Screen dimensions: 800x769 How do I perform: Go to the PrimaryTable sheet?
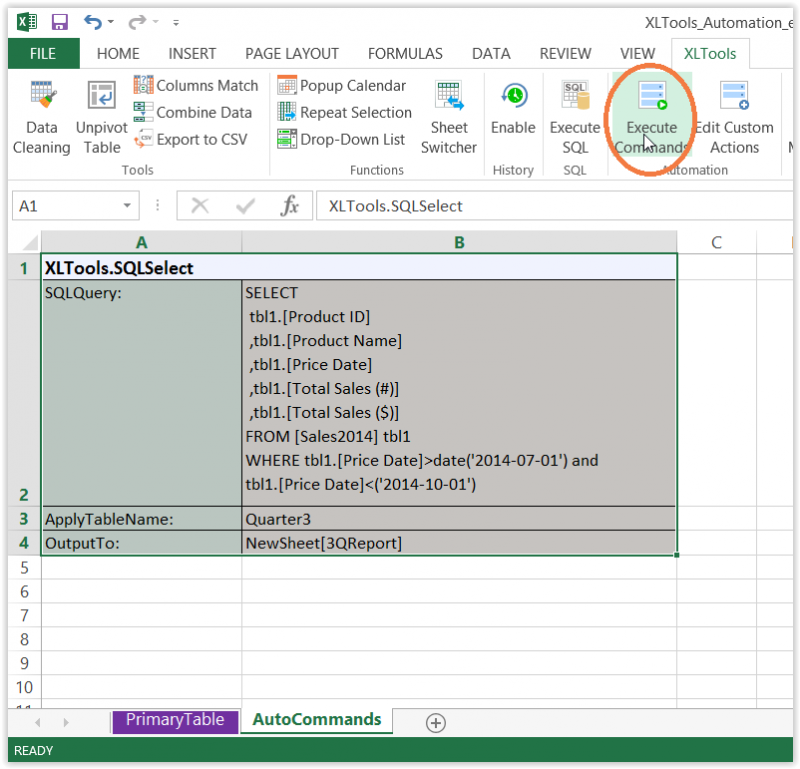175,719
